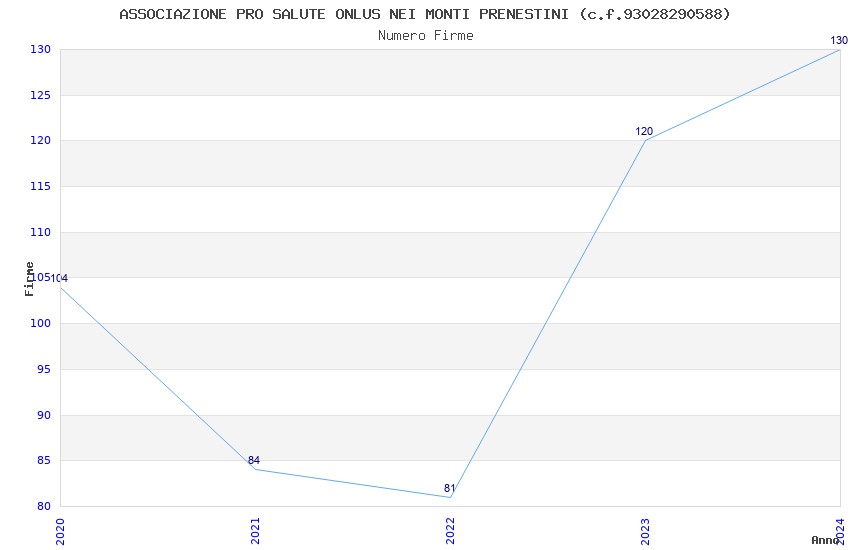The height and width of the screenshot is (550, 850).
Task: Click the data label '120' at 2023
Action: [x=644, y=131]
